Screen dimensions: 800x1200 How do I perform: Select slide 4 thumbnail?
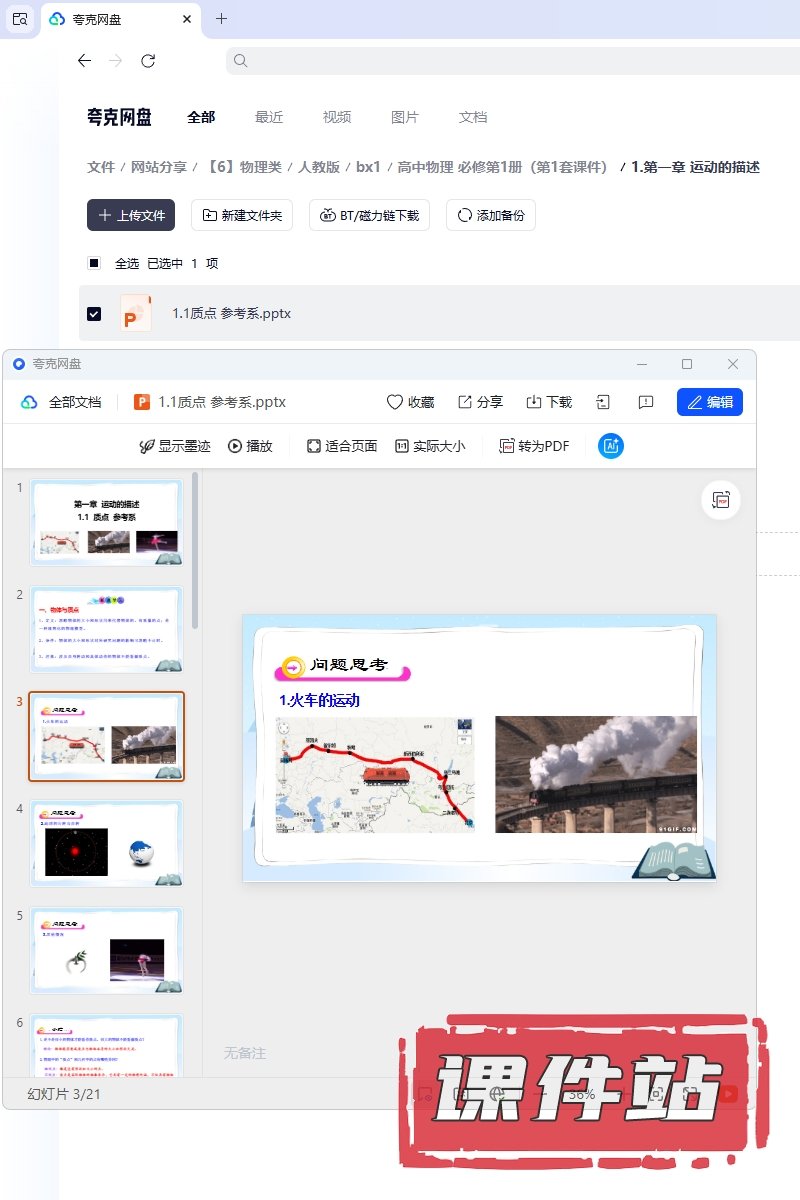point(107,844)
